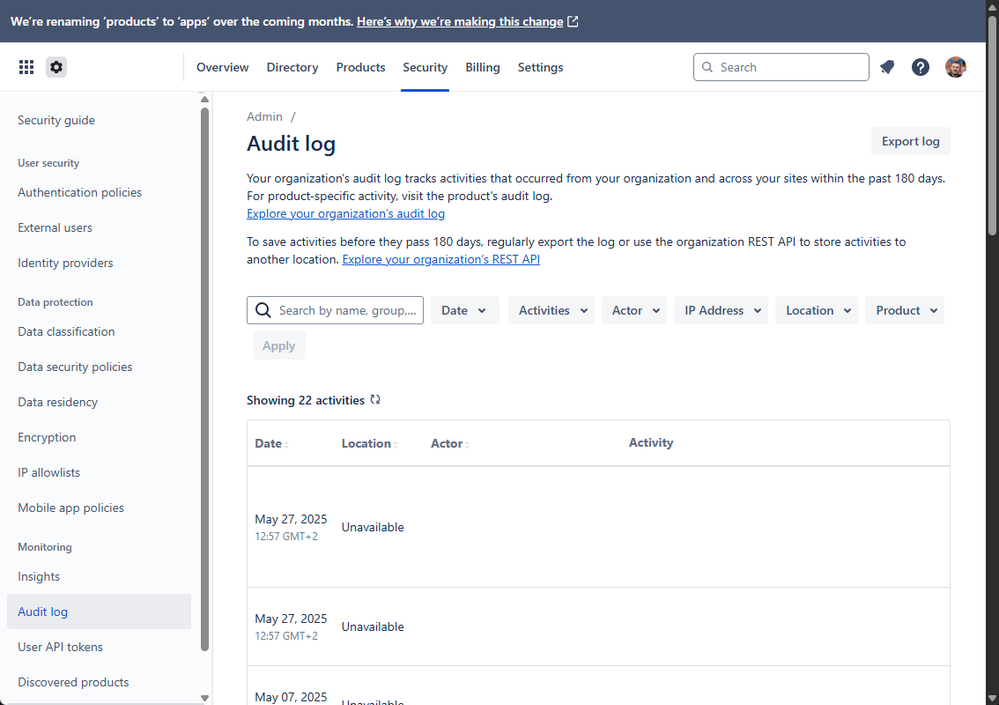Image resolution: width=999 pixels, height=705 pixels.
Task: Open User API tokens page
Action: click(60, 646)
